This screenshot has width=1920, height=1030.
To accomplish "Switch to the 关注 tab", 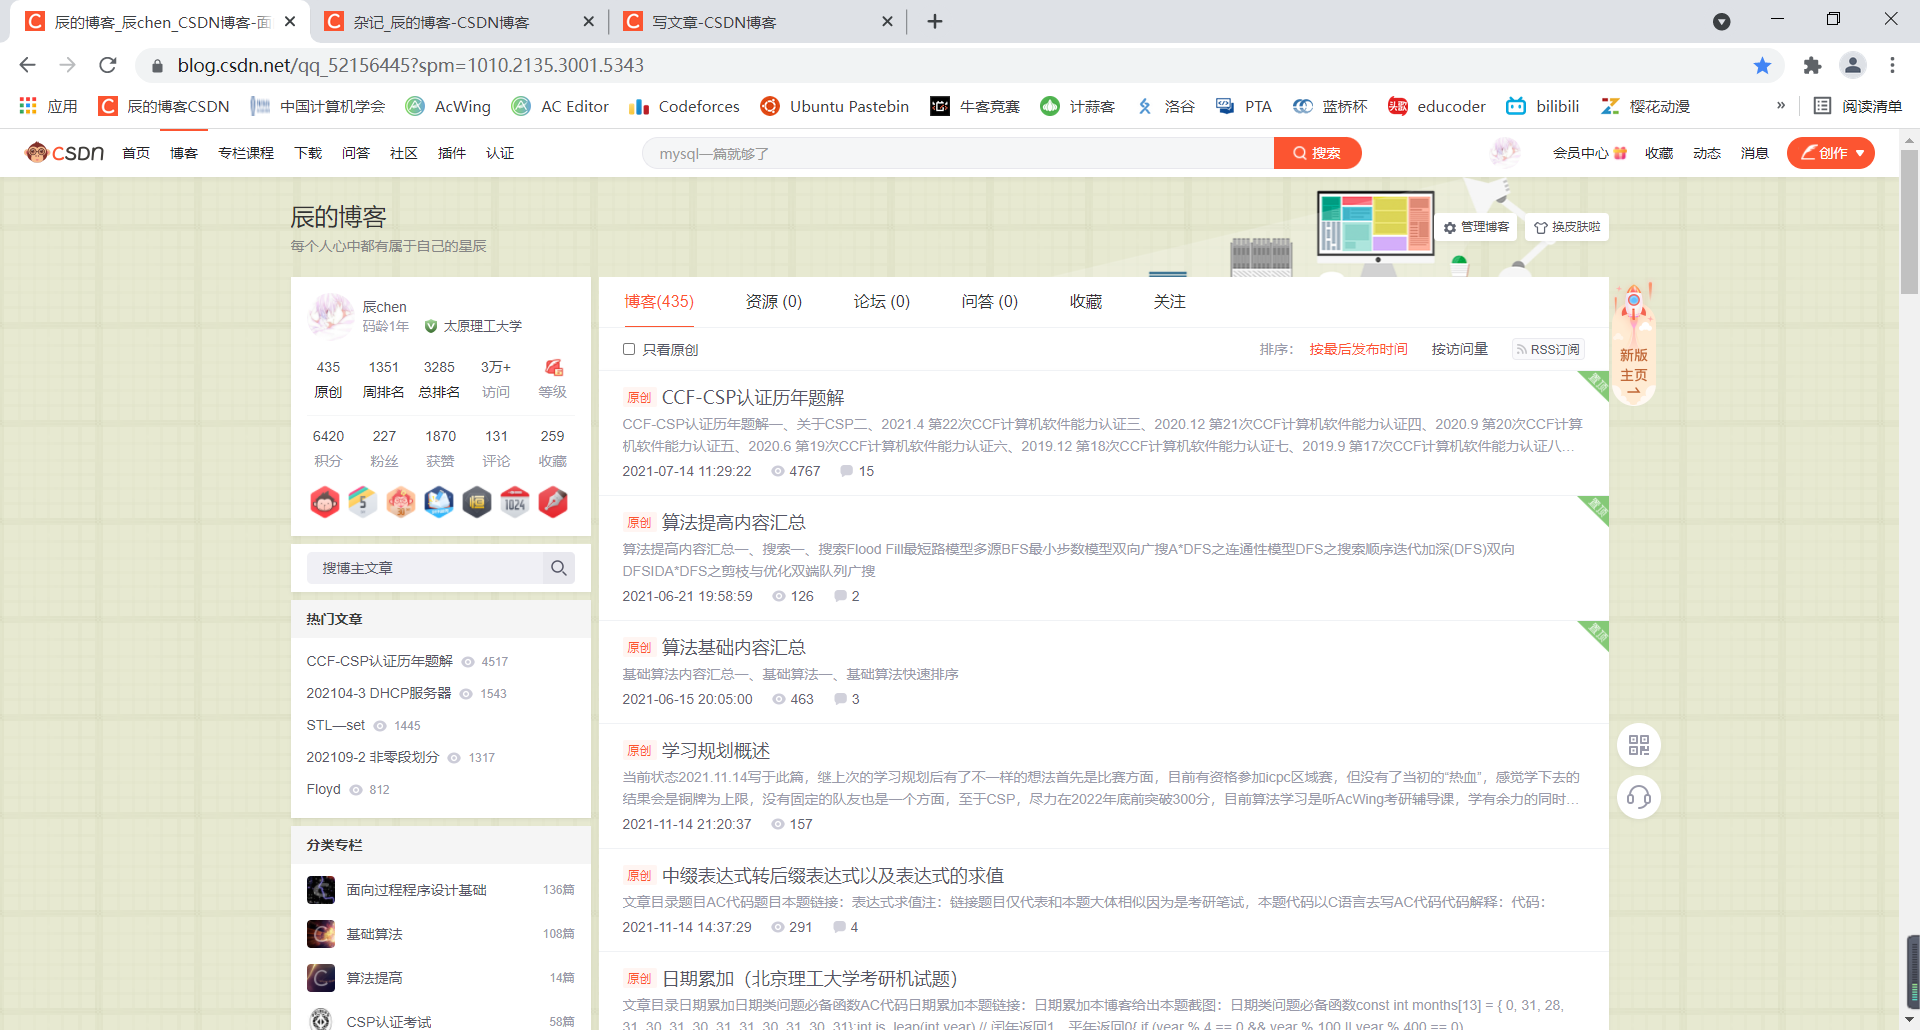I will pyautogui.click(x=1170, y=302).
